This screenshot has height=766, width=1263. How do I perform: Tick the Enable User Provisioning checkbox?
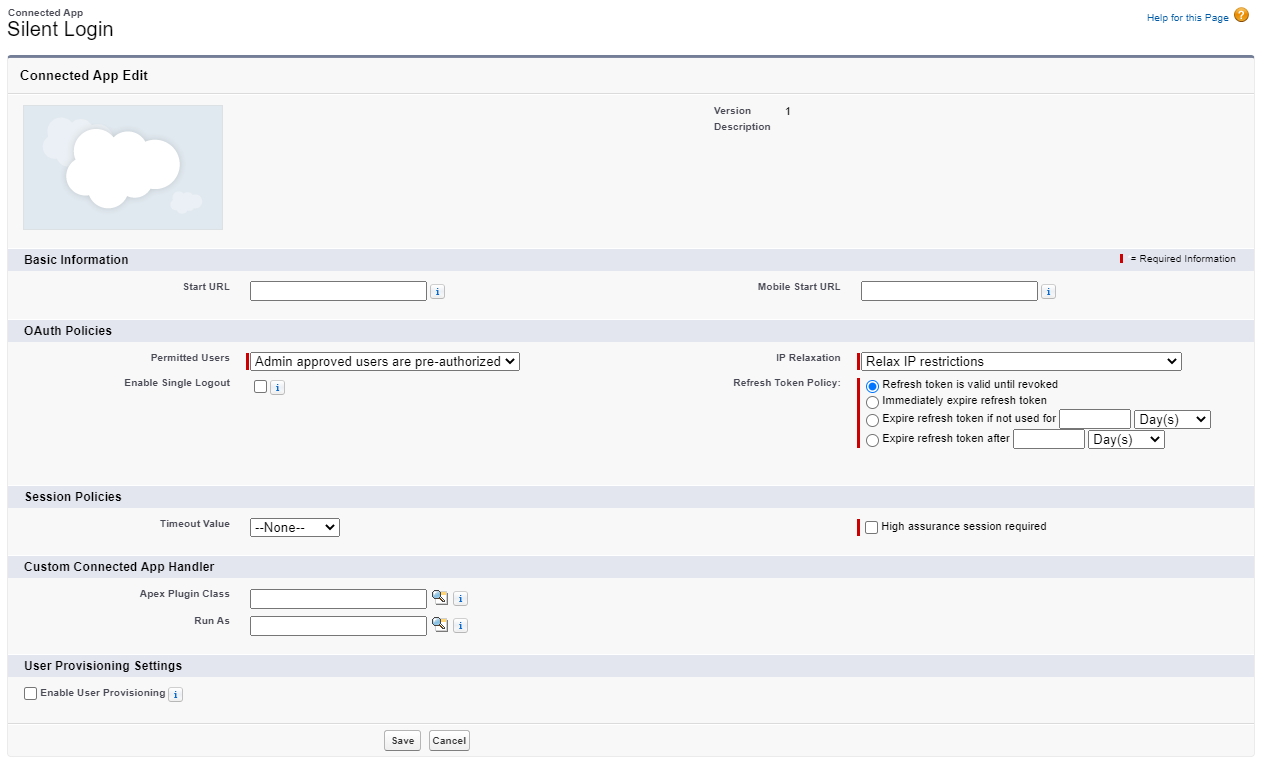(30, 693)
